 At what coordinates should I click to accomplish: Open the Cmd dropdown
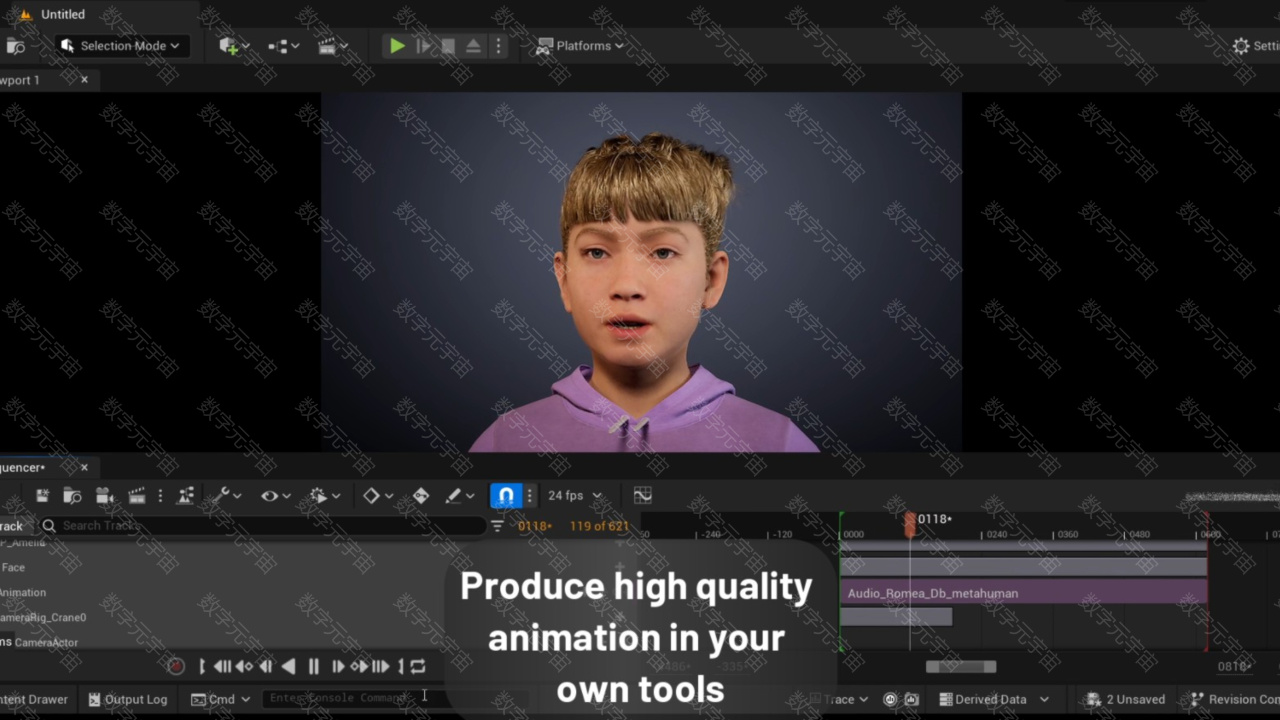(x=220, y=699)
